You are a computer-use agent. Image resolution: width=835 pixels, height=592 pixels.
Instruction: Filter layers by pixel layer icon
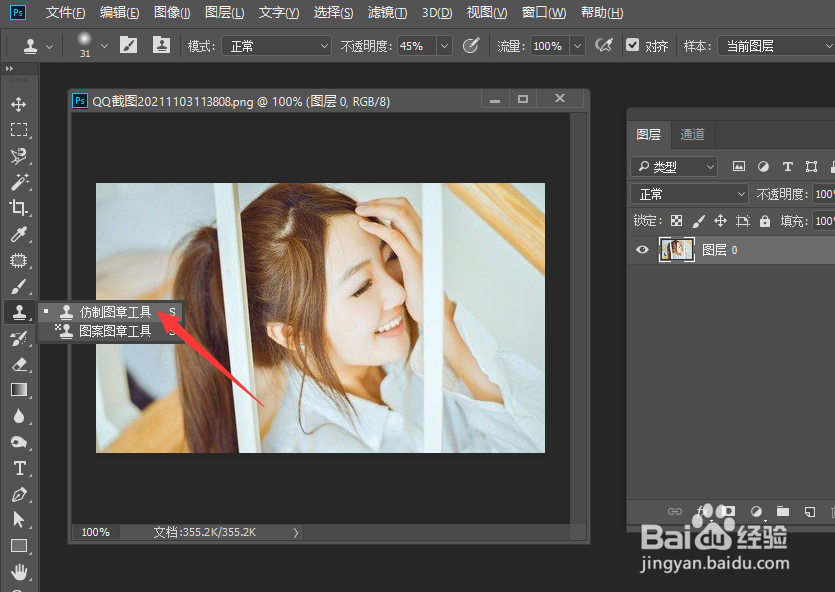(x=739, y=167)
